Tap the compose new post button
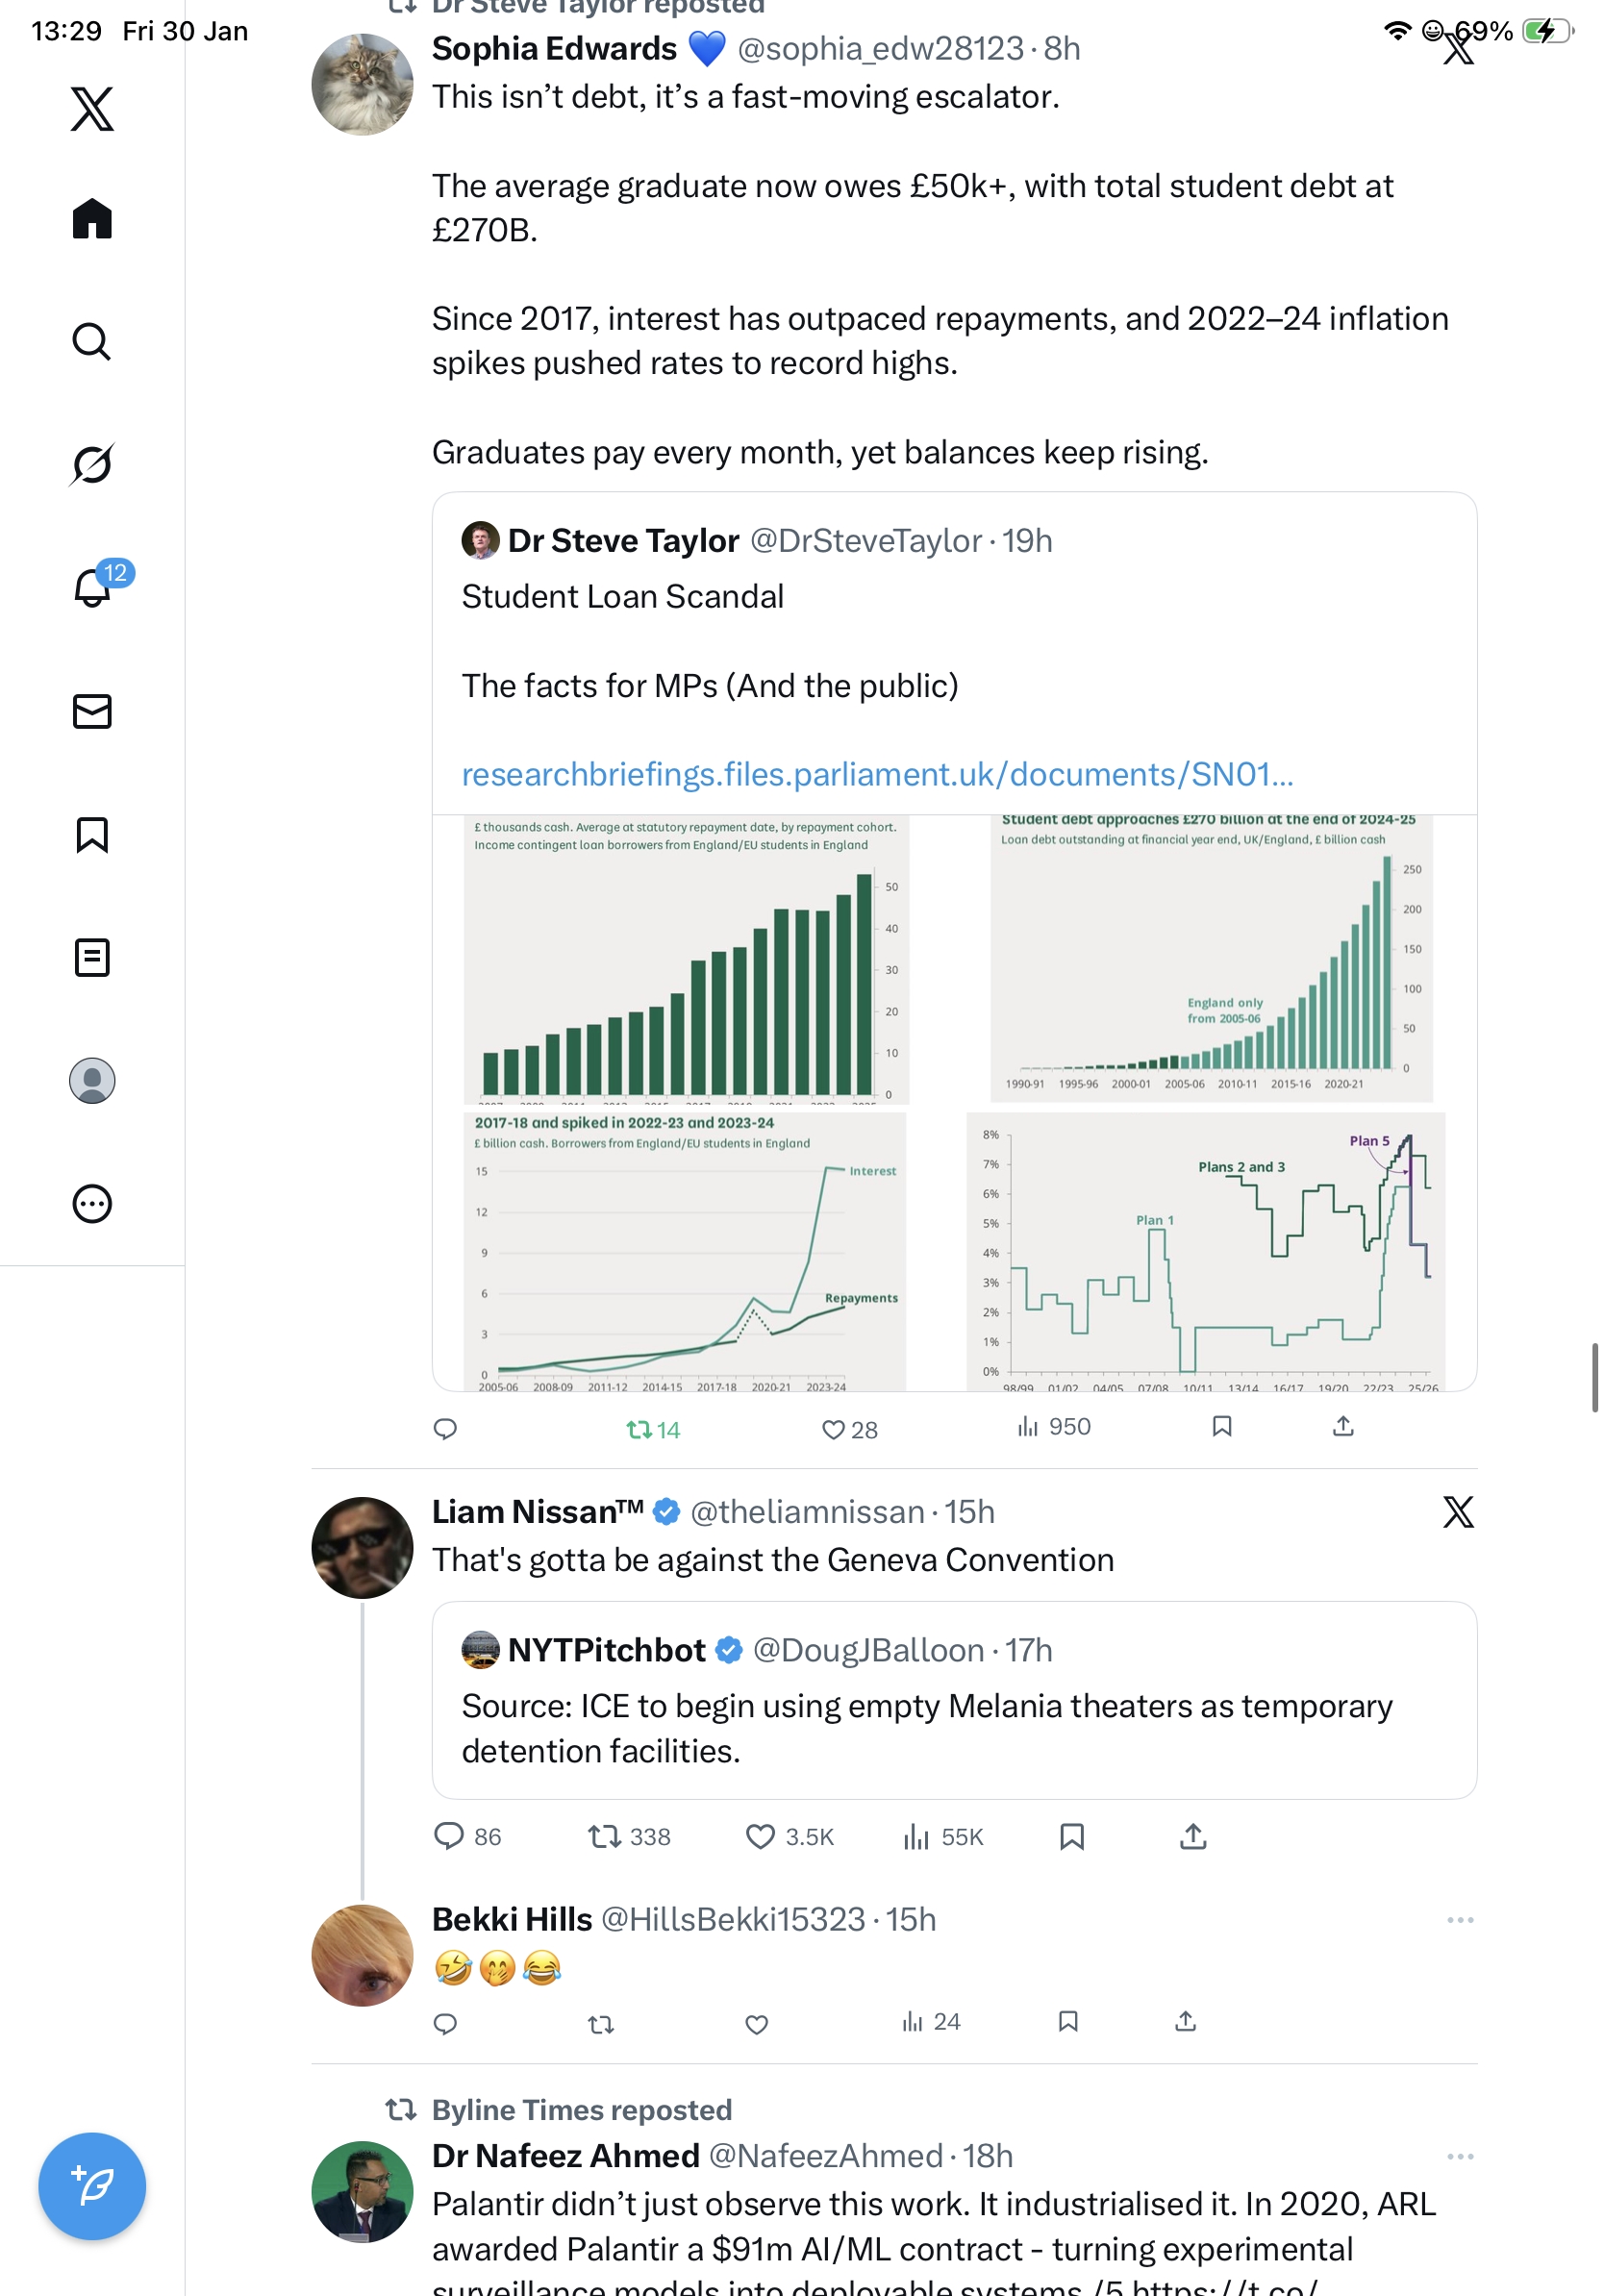Screen dimensions: 1604x2296 point(92,2186)
